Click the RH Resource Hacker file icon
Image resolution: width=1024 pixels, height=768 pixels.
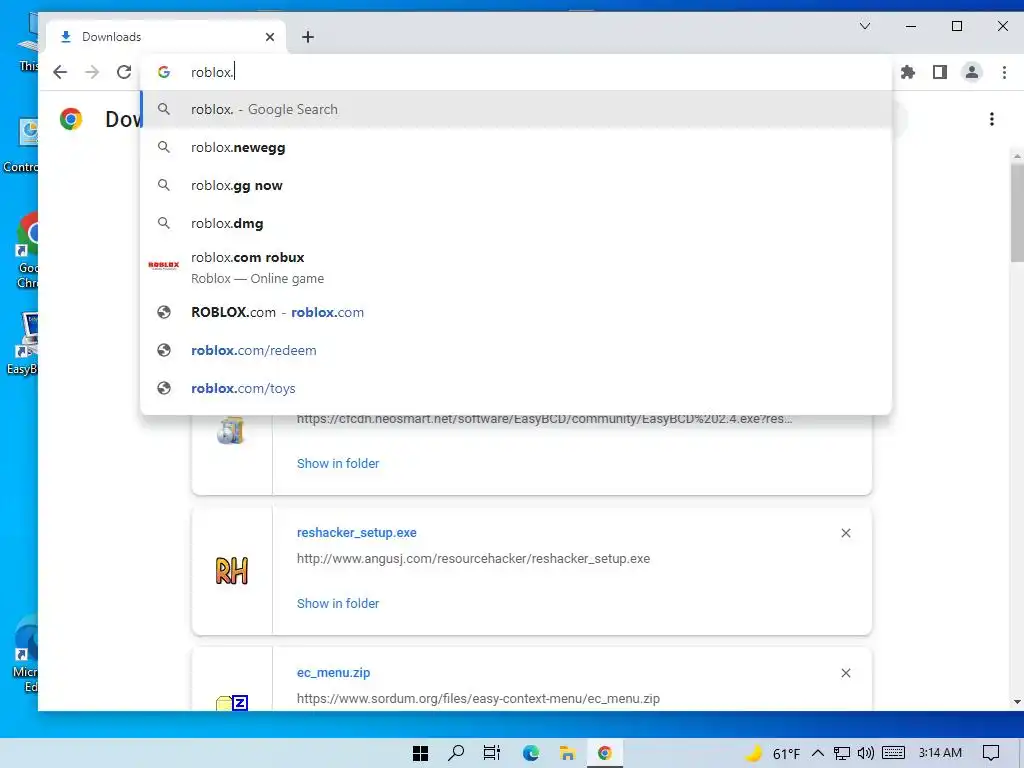(x=232, y=571)
